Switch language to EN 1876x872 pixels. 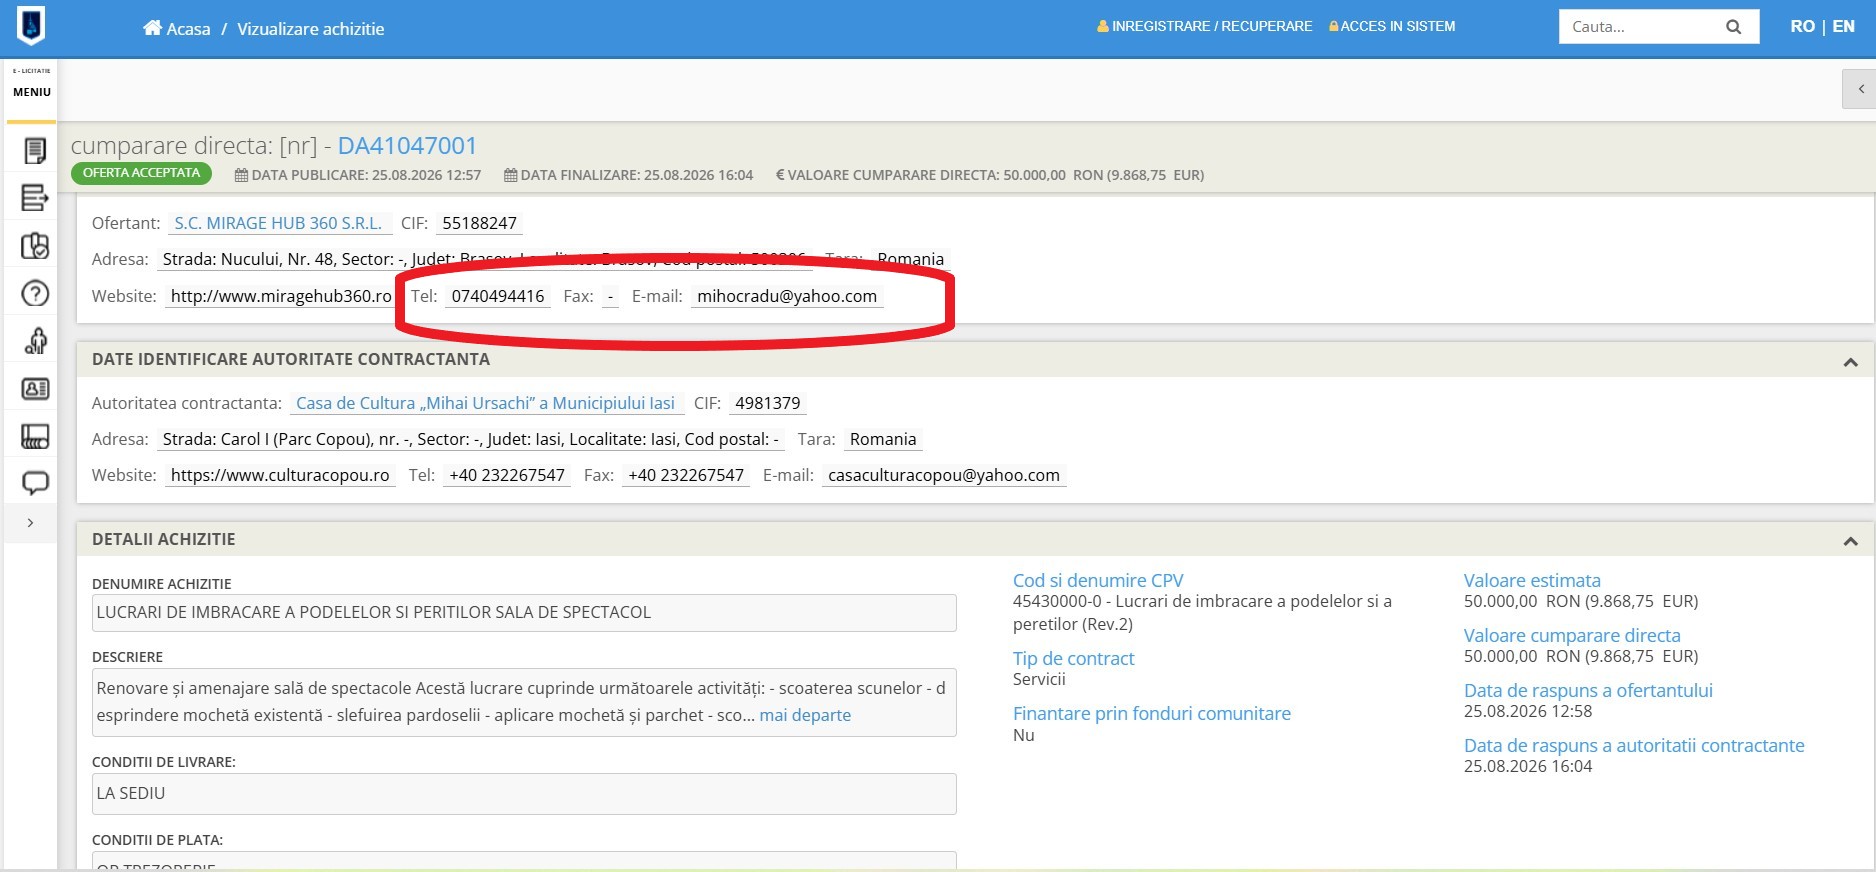point(1843,27)
